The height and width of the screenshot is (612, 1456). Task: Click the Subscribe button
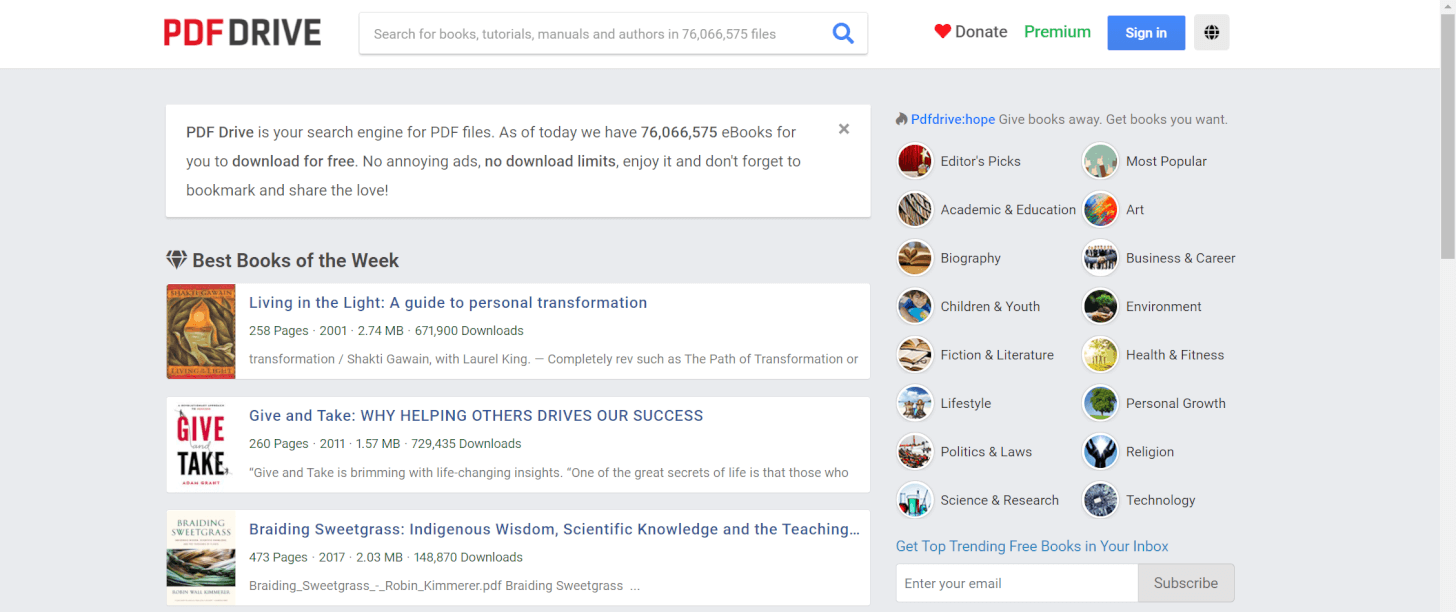tap(1186, 583)
